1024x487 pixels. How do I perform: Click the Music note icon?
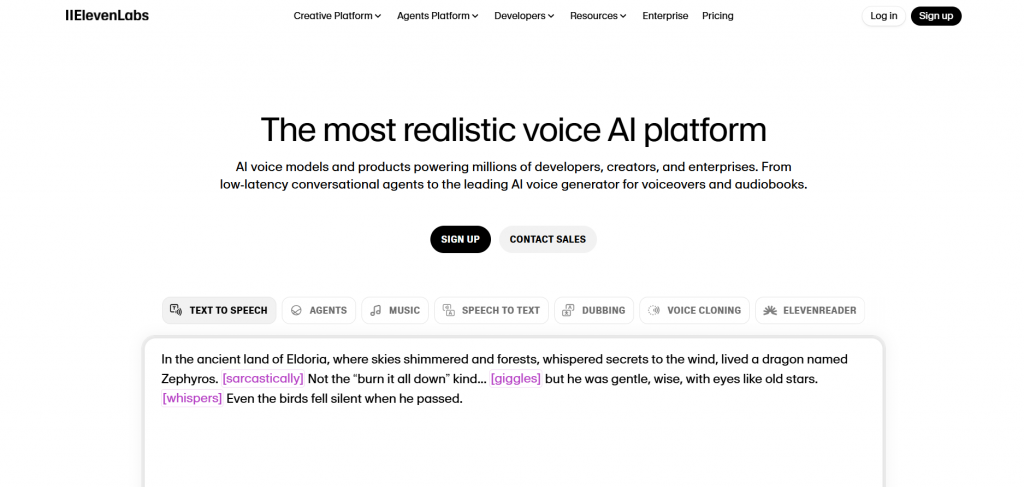(x=376, y=310)
